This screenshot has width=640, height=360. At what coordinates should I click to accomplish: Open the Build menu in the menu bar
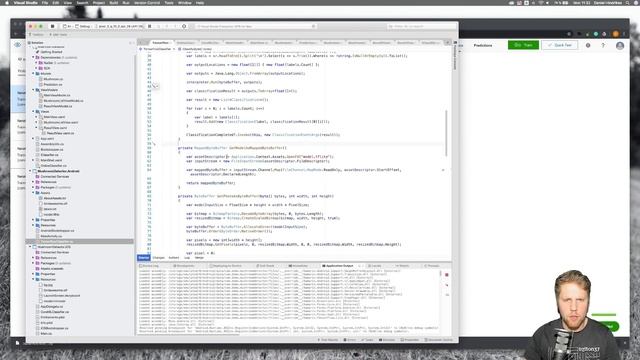pyautogui.click(x=114, y=2)
